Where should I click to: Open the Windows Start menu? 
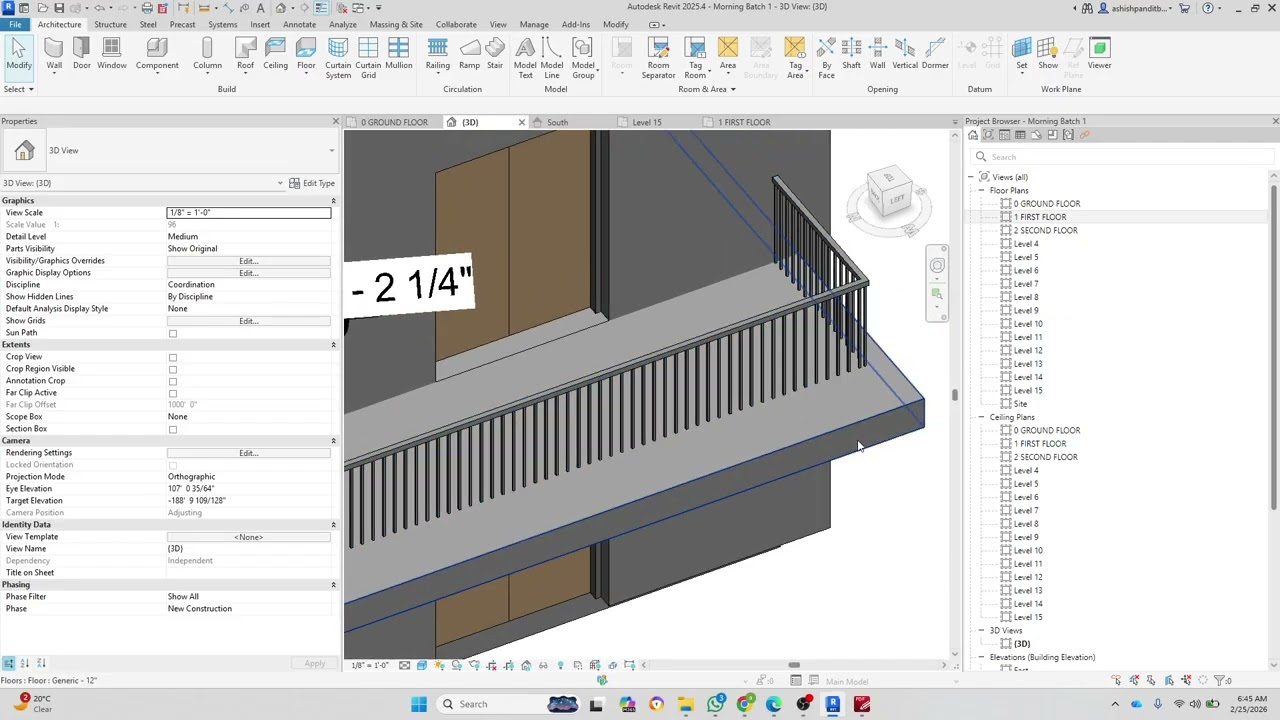point(419,704)
